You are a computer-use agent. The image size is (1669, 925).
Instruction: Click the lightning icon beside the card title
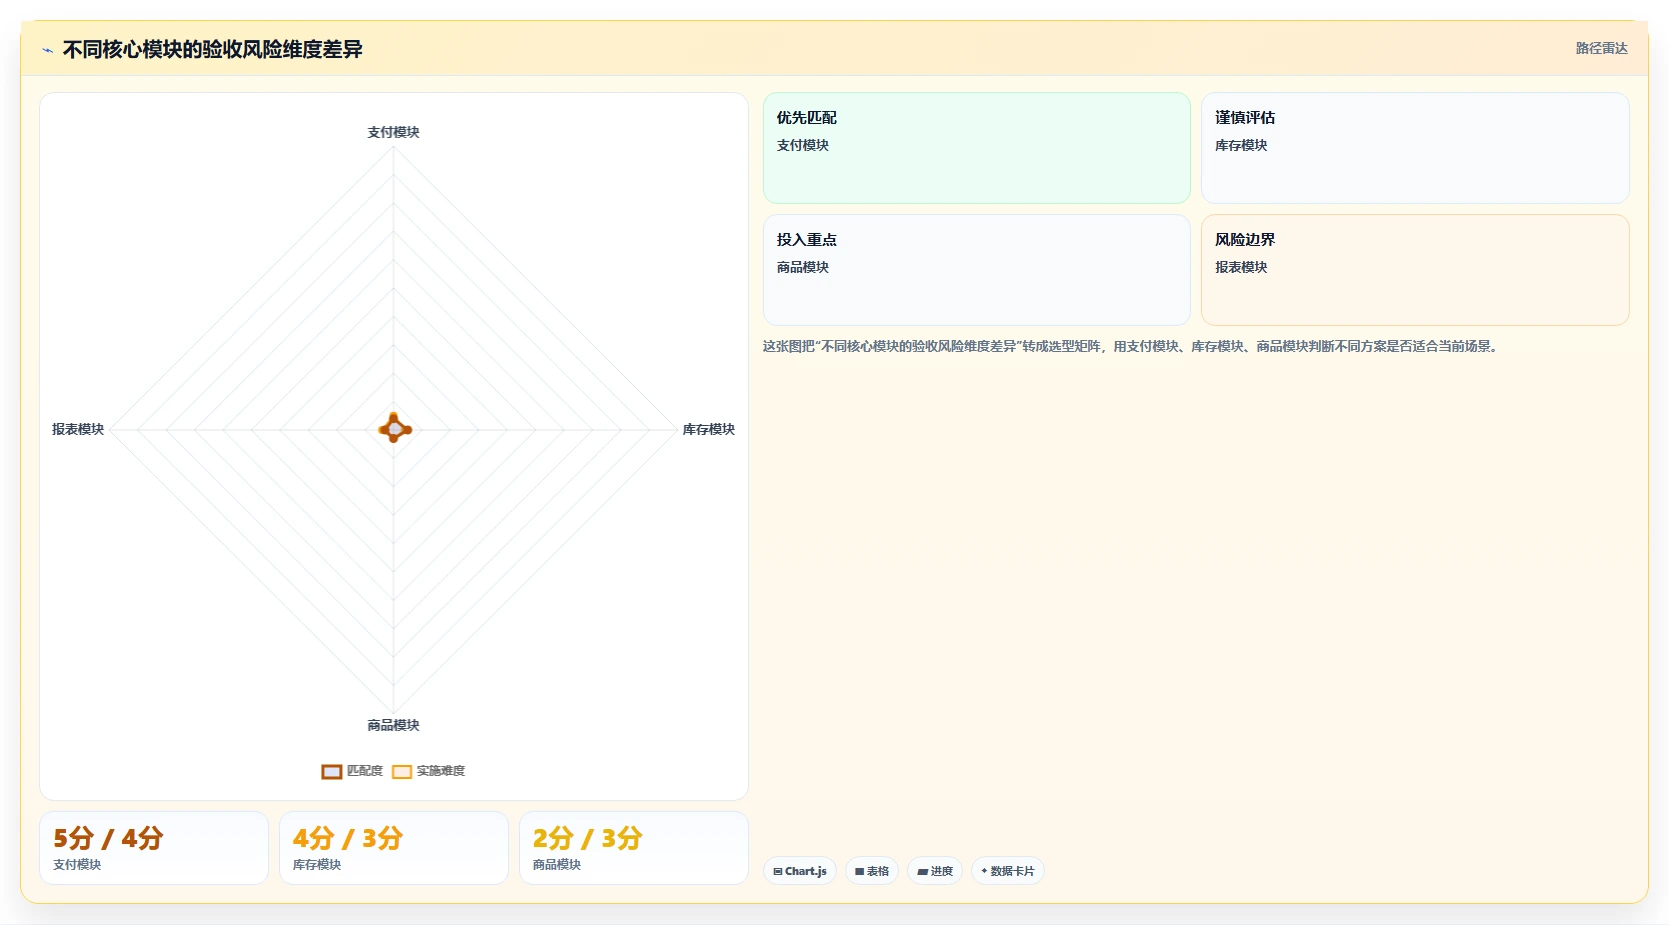tap(47, 50)
